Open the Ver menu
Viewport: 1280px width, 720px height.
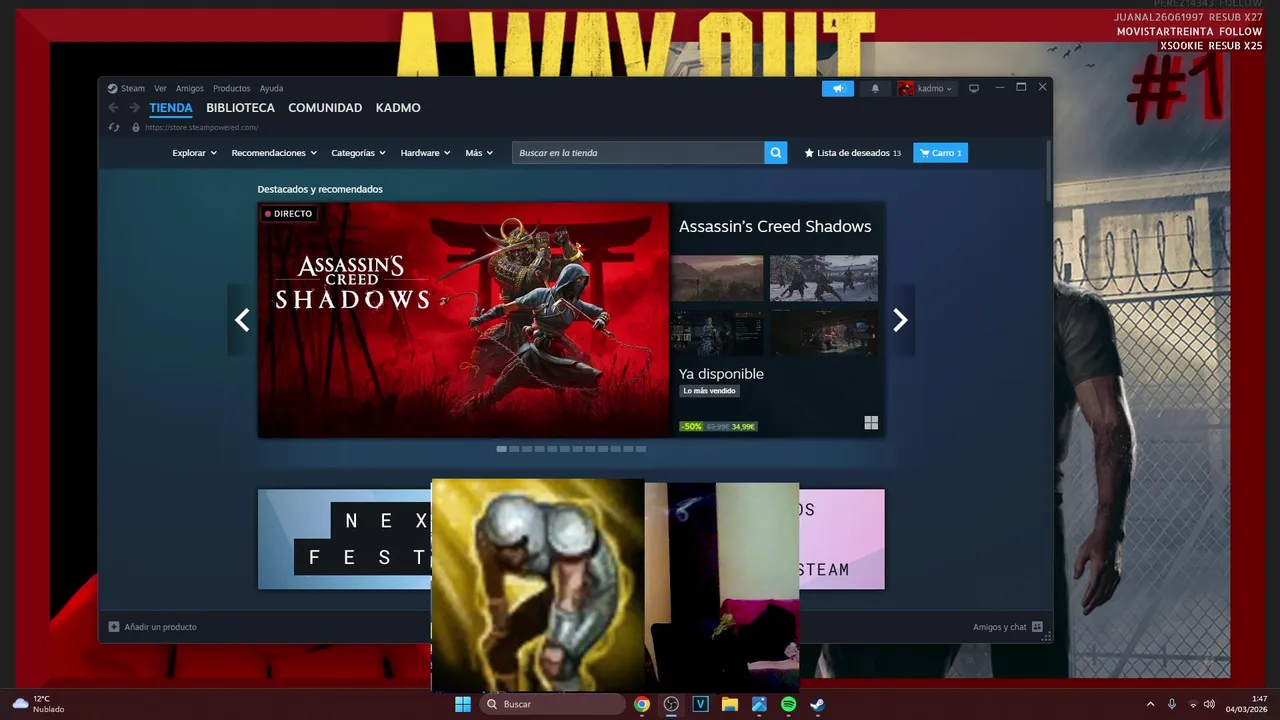[x=160, y=88]
